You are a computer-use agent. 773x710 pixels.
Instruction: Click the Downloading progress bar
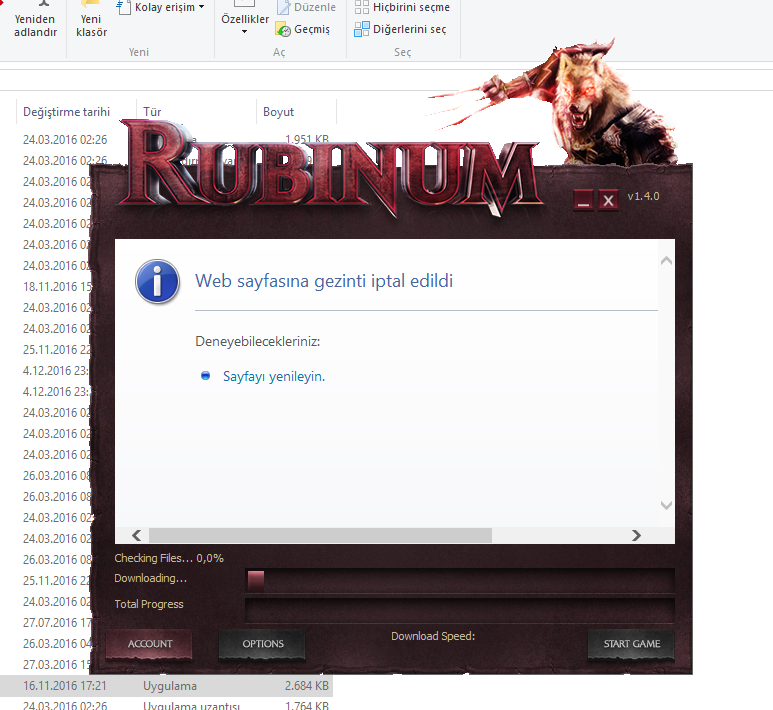click(x=459, y=580)
